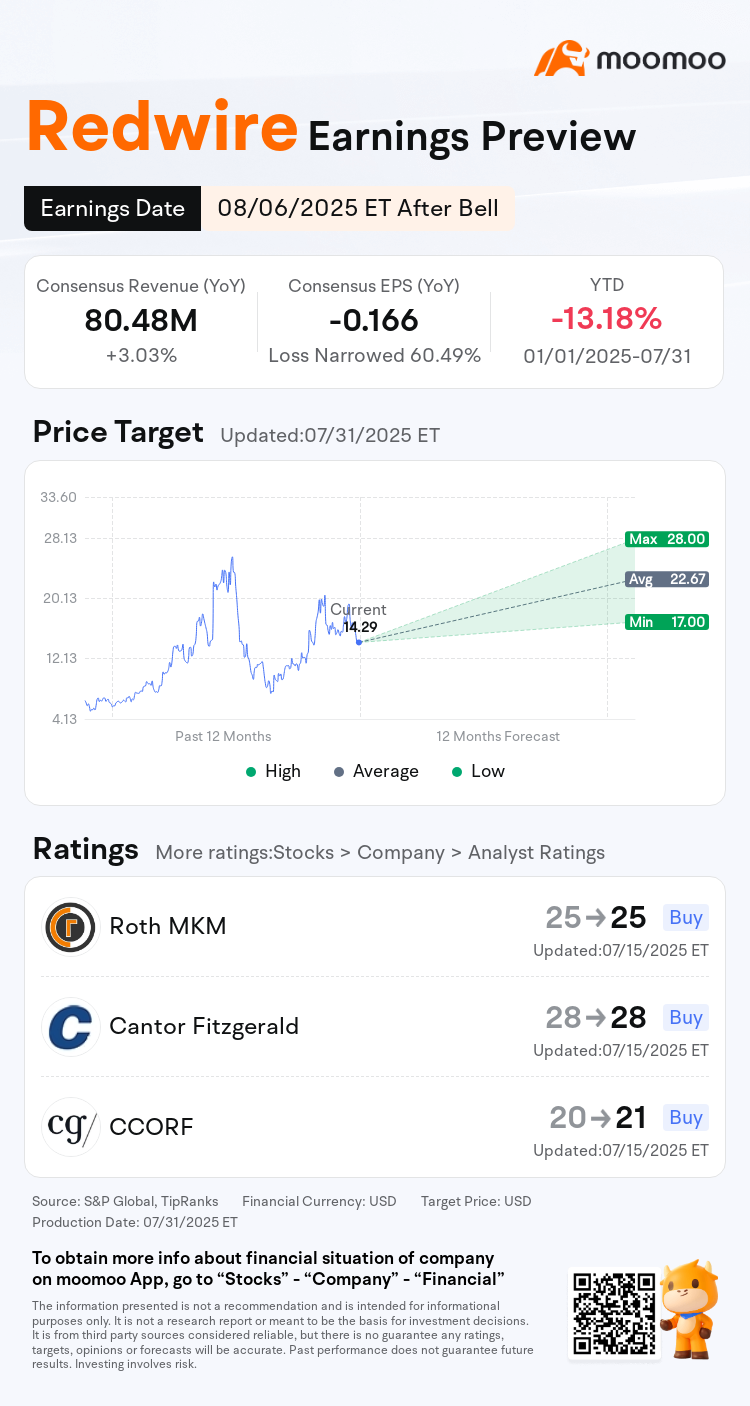The image size is (750, 1406).
Task: Open the Earnings Date label tab
Action: coord(112,209)
